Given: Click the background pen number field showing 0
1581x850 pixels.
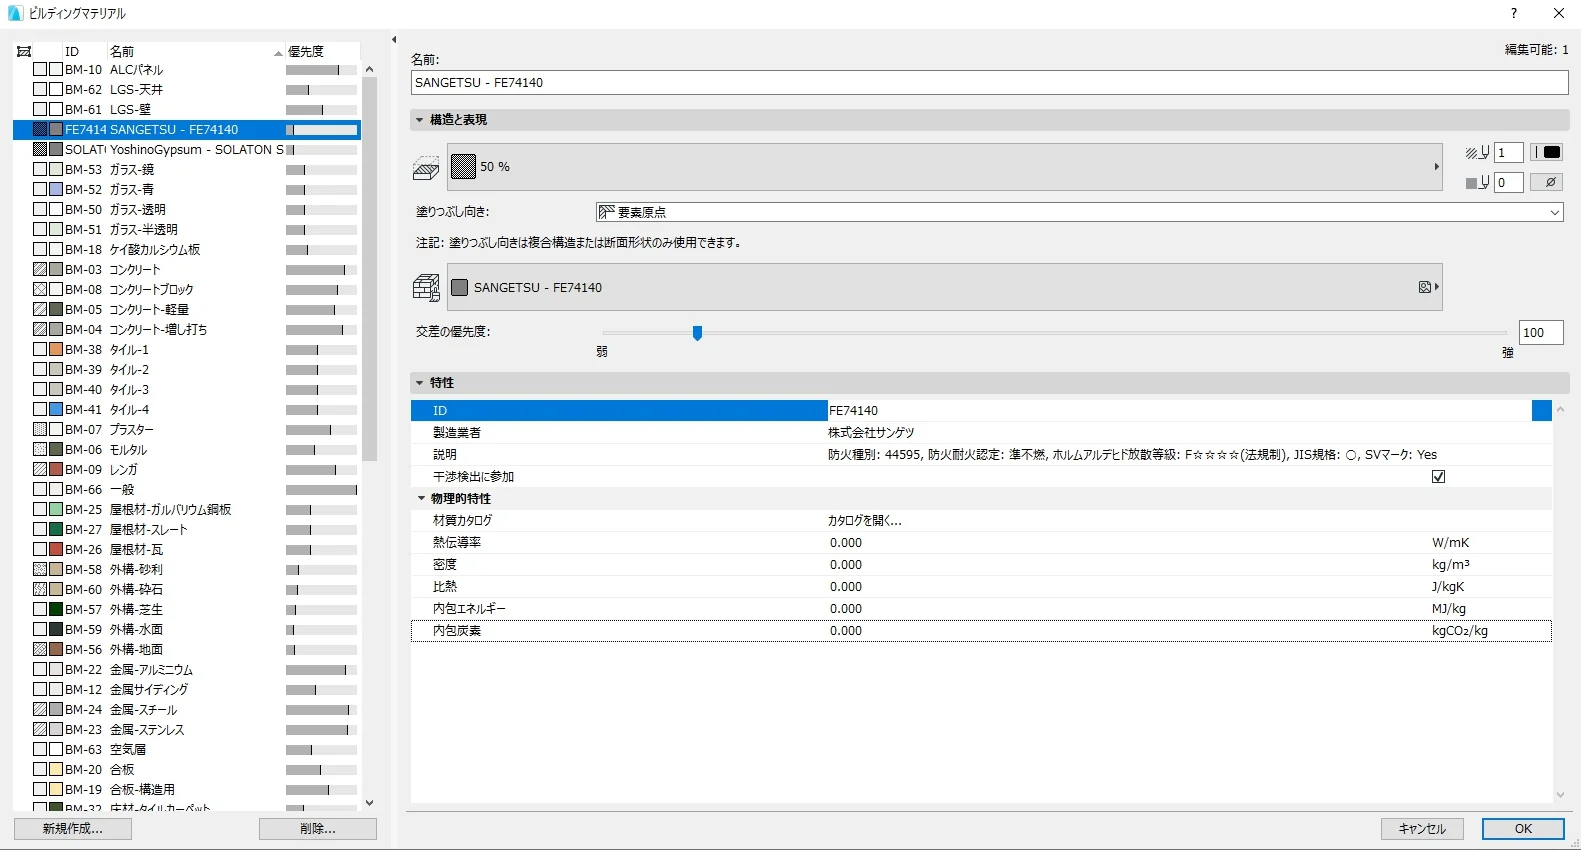Looking at the screenshot, I should tap(1509, 183).
